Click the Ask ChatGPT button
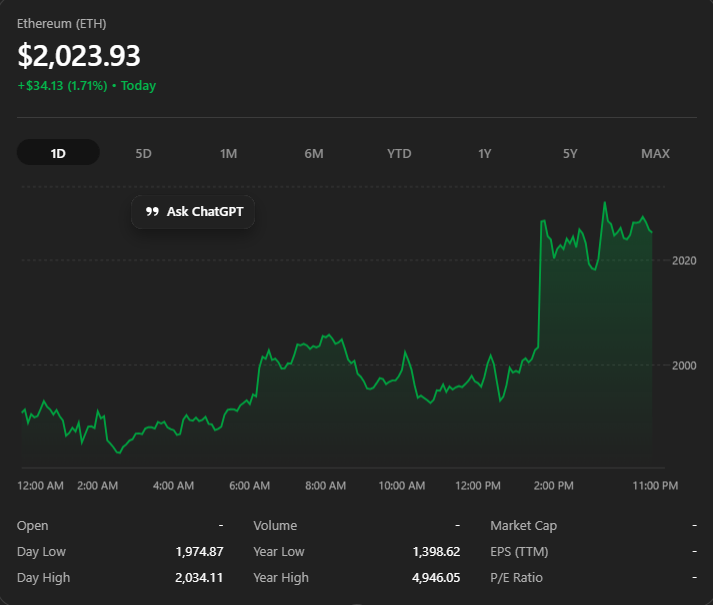713x605 pixels. point(193,212)
